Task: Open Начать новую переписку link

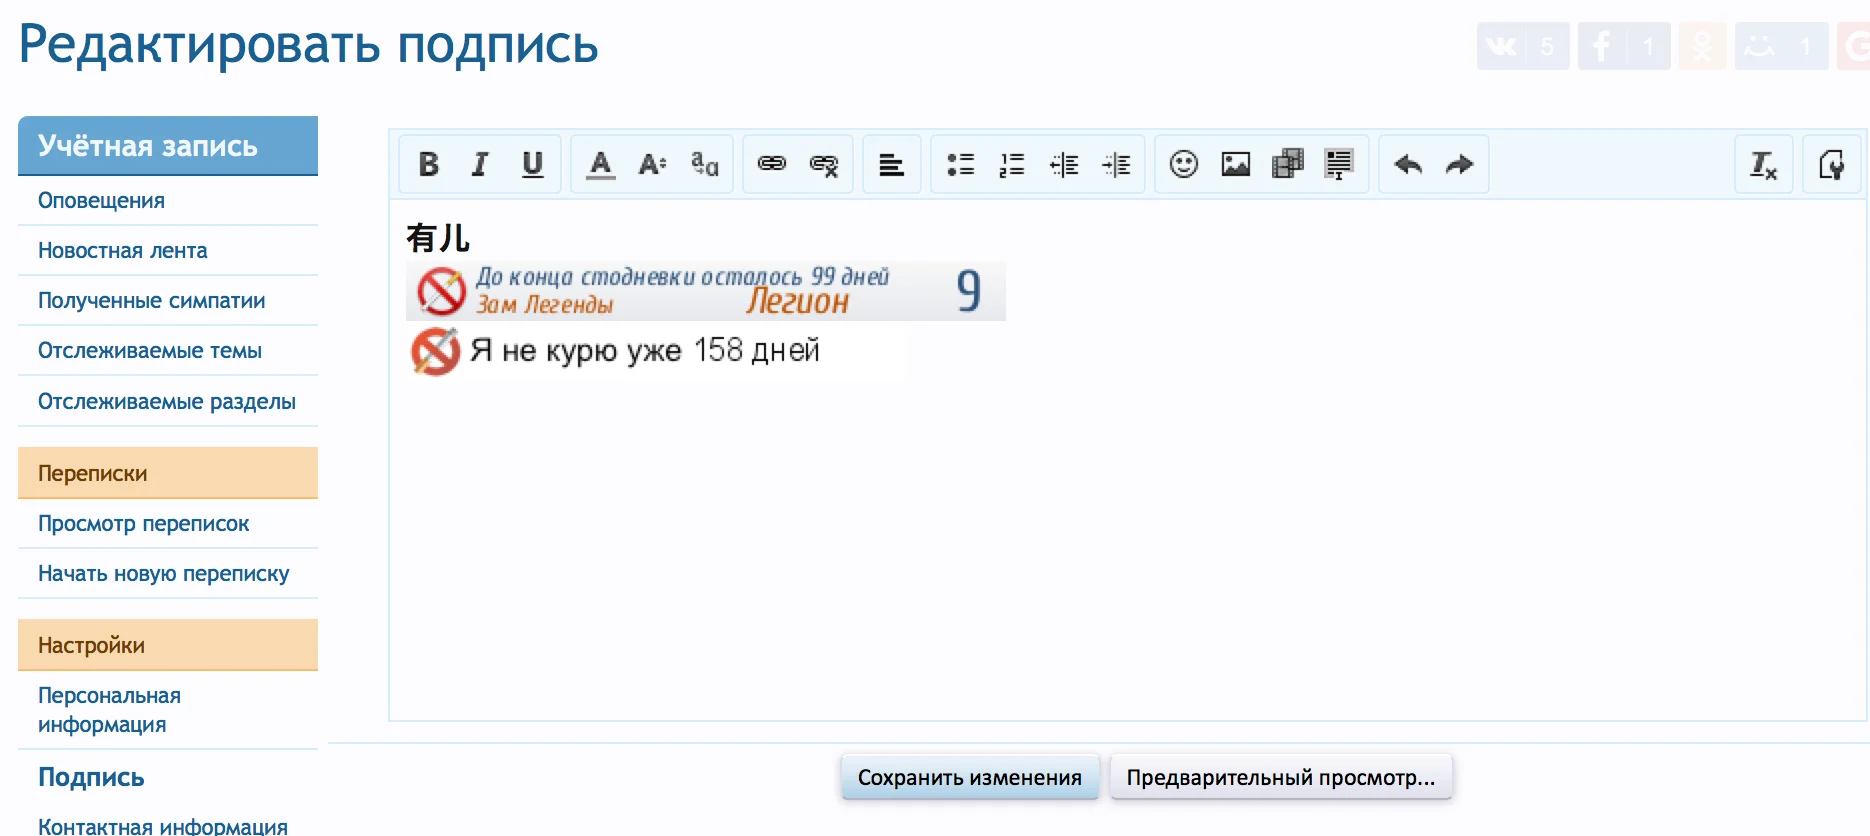Action: coord(163,573)
